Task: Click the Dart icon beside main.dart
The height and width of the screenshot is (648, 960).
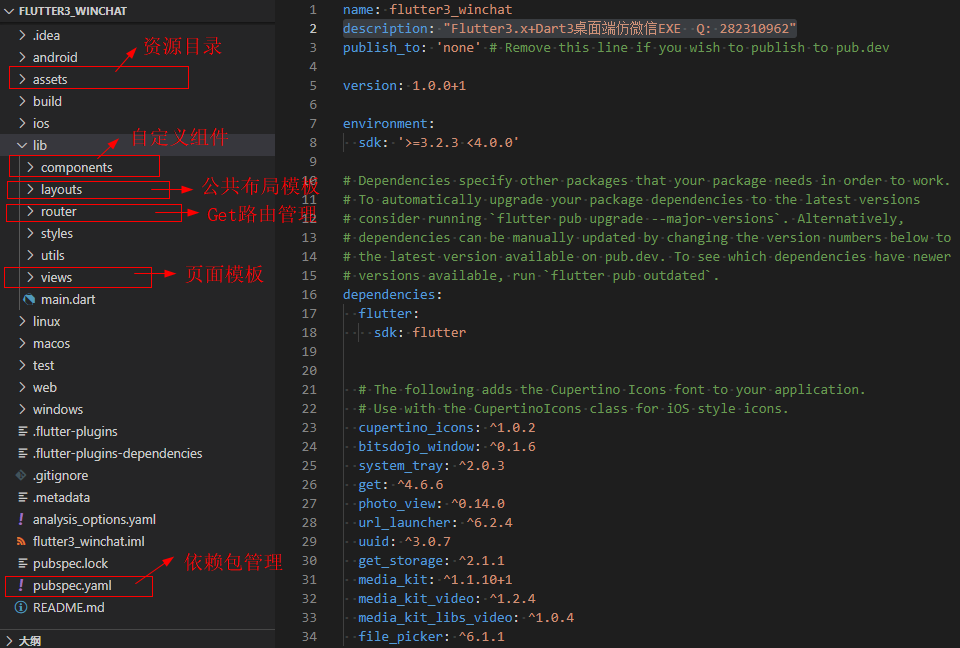Action: [29, 299]
